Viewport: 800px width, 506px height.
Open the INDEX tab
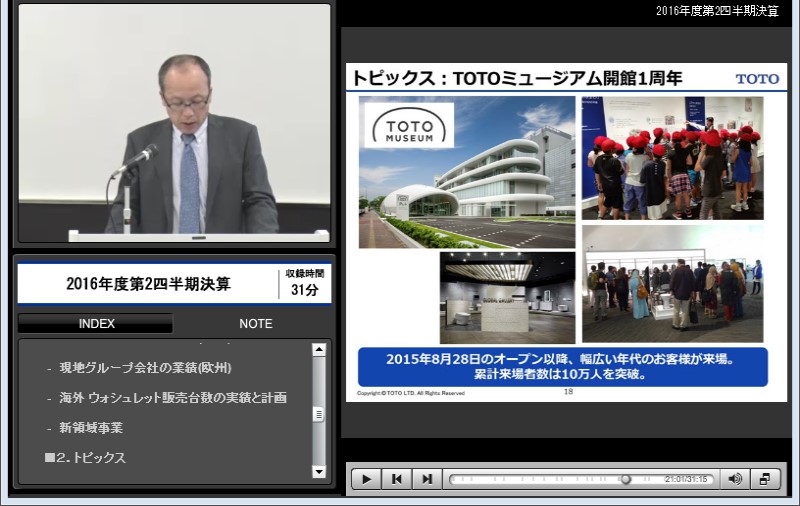(x=96, y=323)
